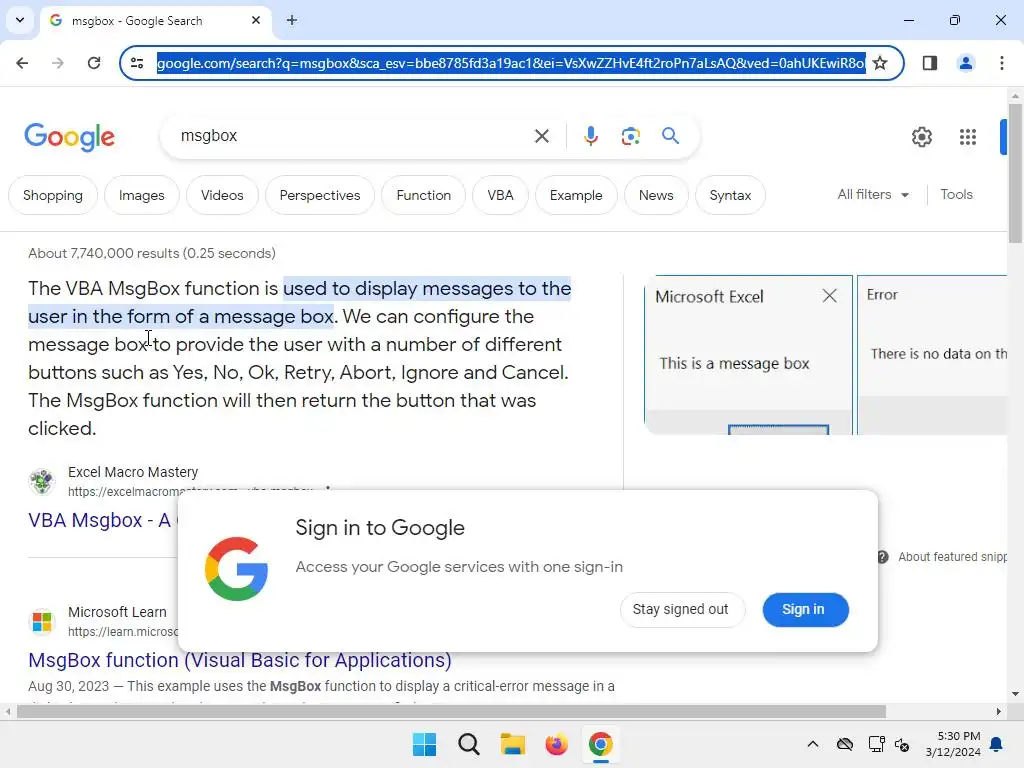This screenshot has height=768, width=1024.
Task: Open the Error message box image
Action: coord(932,355)
